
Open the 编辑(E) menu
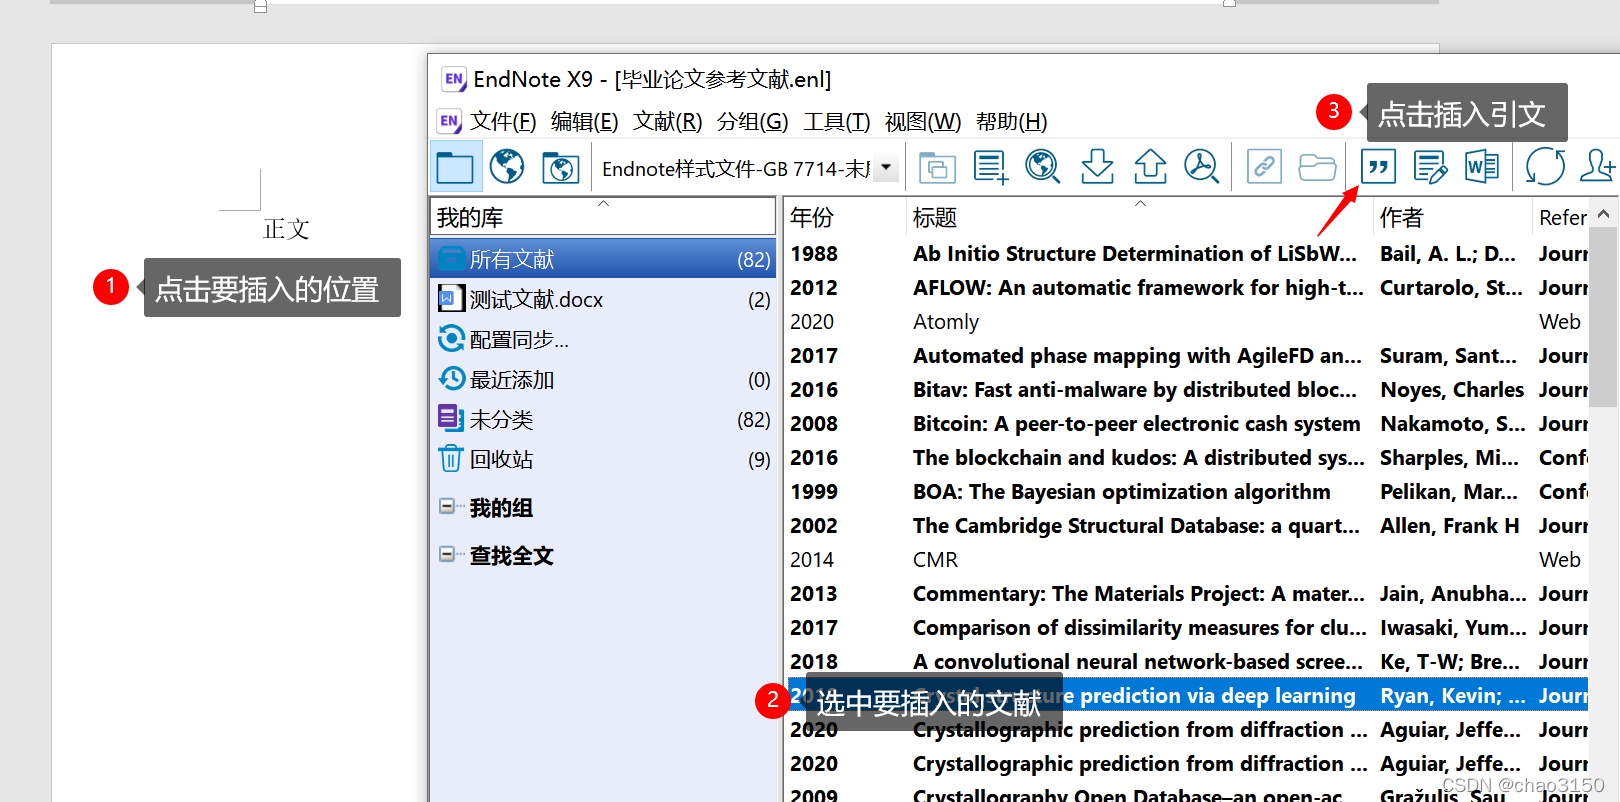tap(584, 122)
